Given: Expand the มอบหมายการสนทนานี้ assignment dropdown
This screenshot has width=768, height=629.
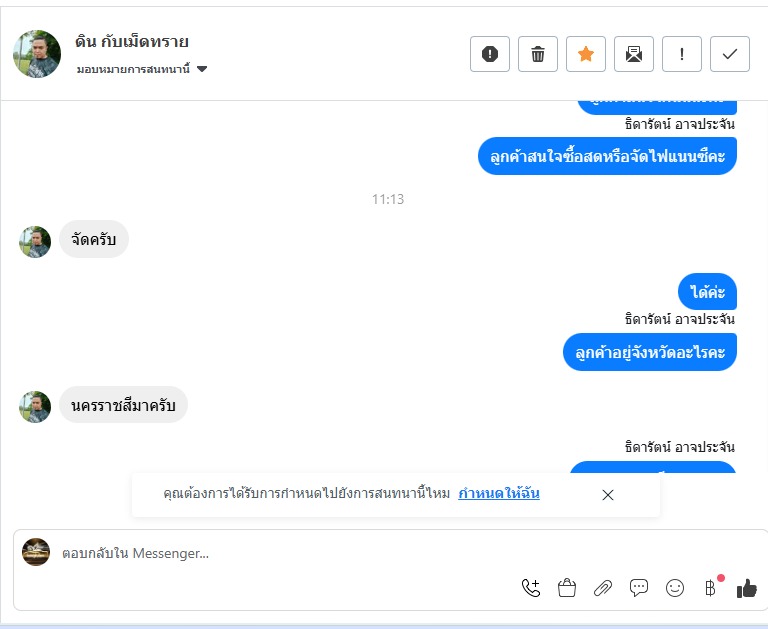Looking at the screenshot, I should [142, 69].
